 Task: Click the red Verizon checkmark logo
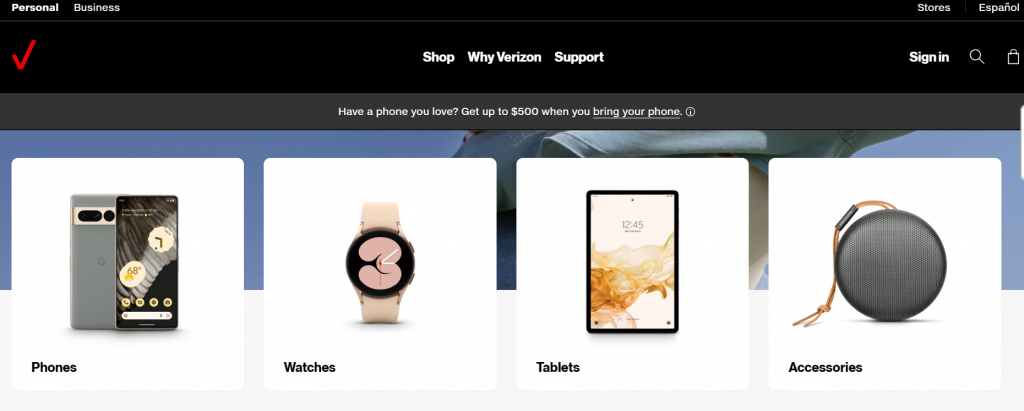point(24,54)
